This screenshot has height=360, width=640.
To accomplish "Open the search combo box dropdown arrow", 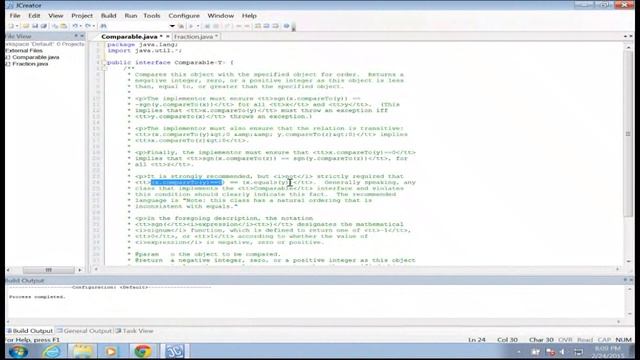I will (x=172, y=26).
